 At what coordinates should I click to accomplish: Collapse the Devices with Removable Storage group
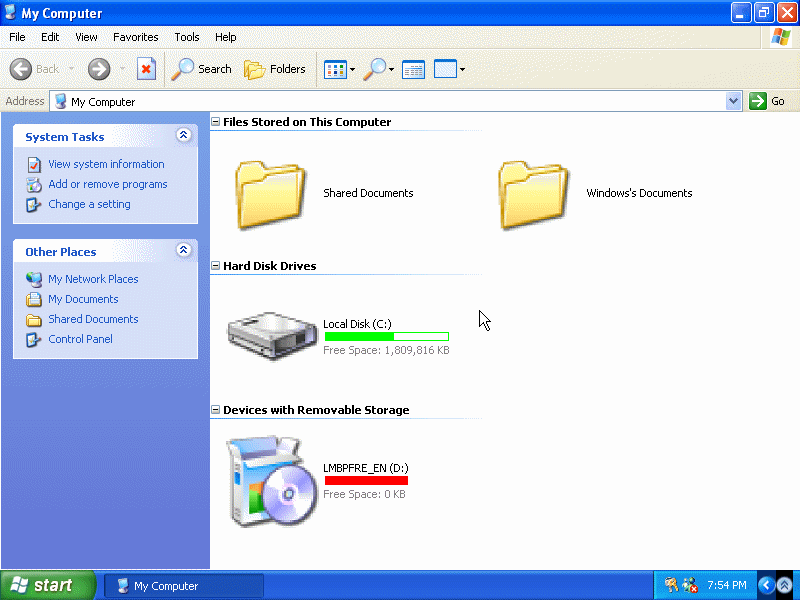pos(215,409)
